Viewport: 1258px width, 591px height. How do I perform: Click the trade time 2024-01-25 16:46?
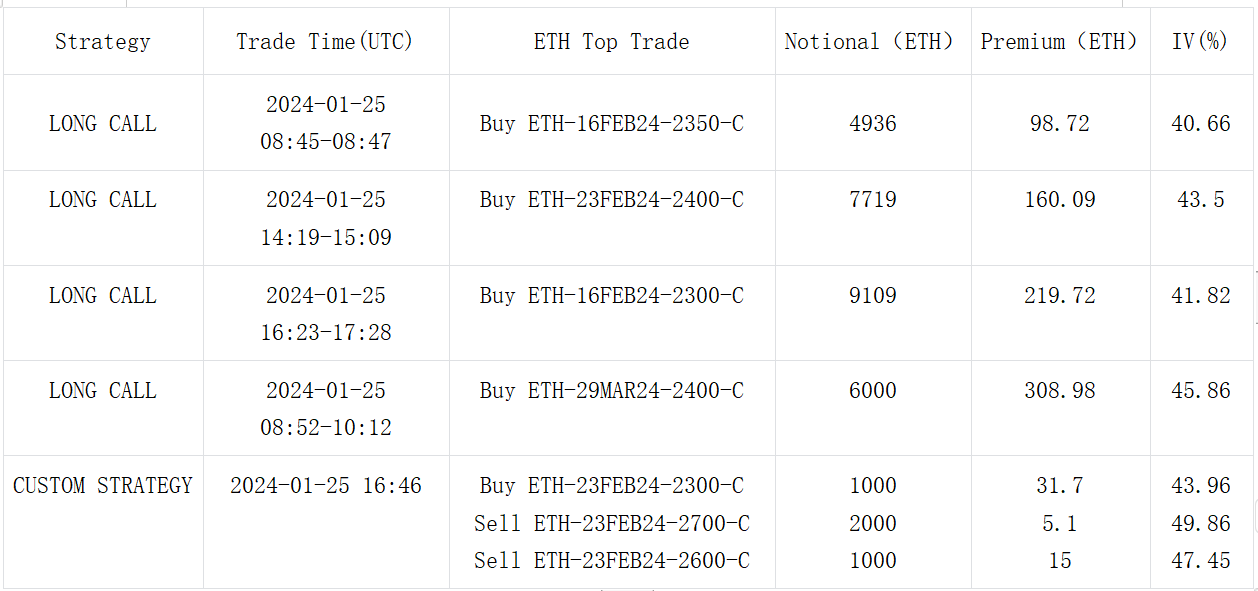pos(325,486)
